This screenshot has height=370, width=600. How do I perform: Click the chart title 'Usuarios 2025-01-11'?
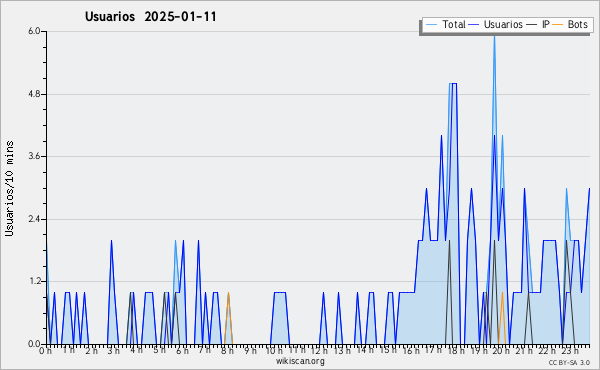point(150,17)
